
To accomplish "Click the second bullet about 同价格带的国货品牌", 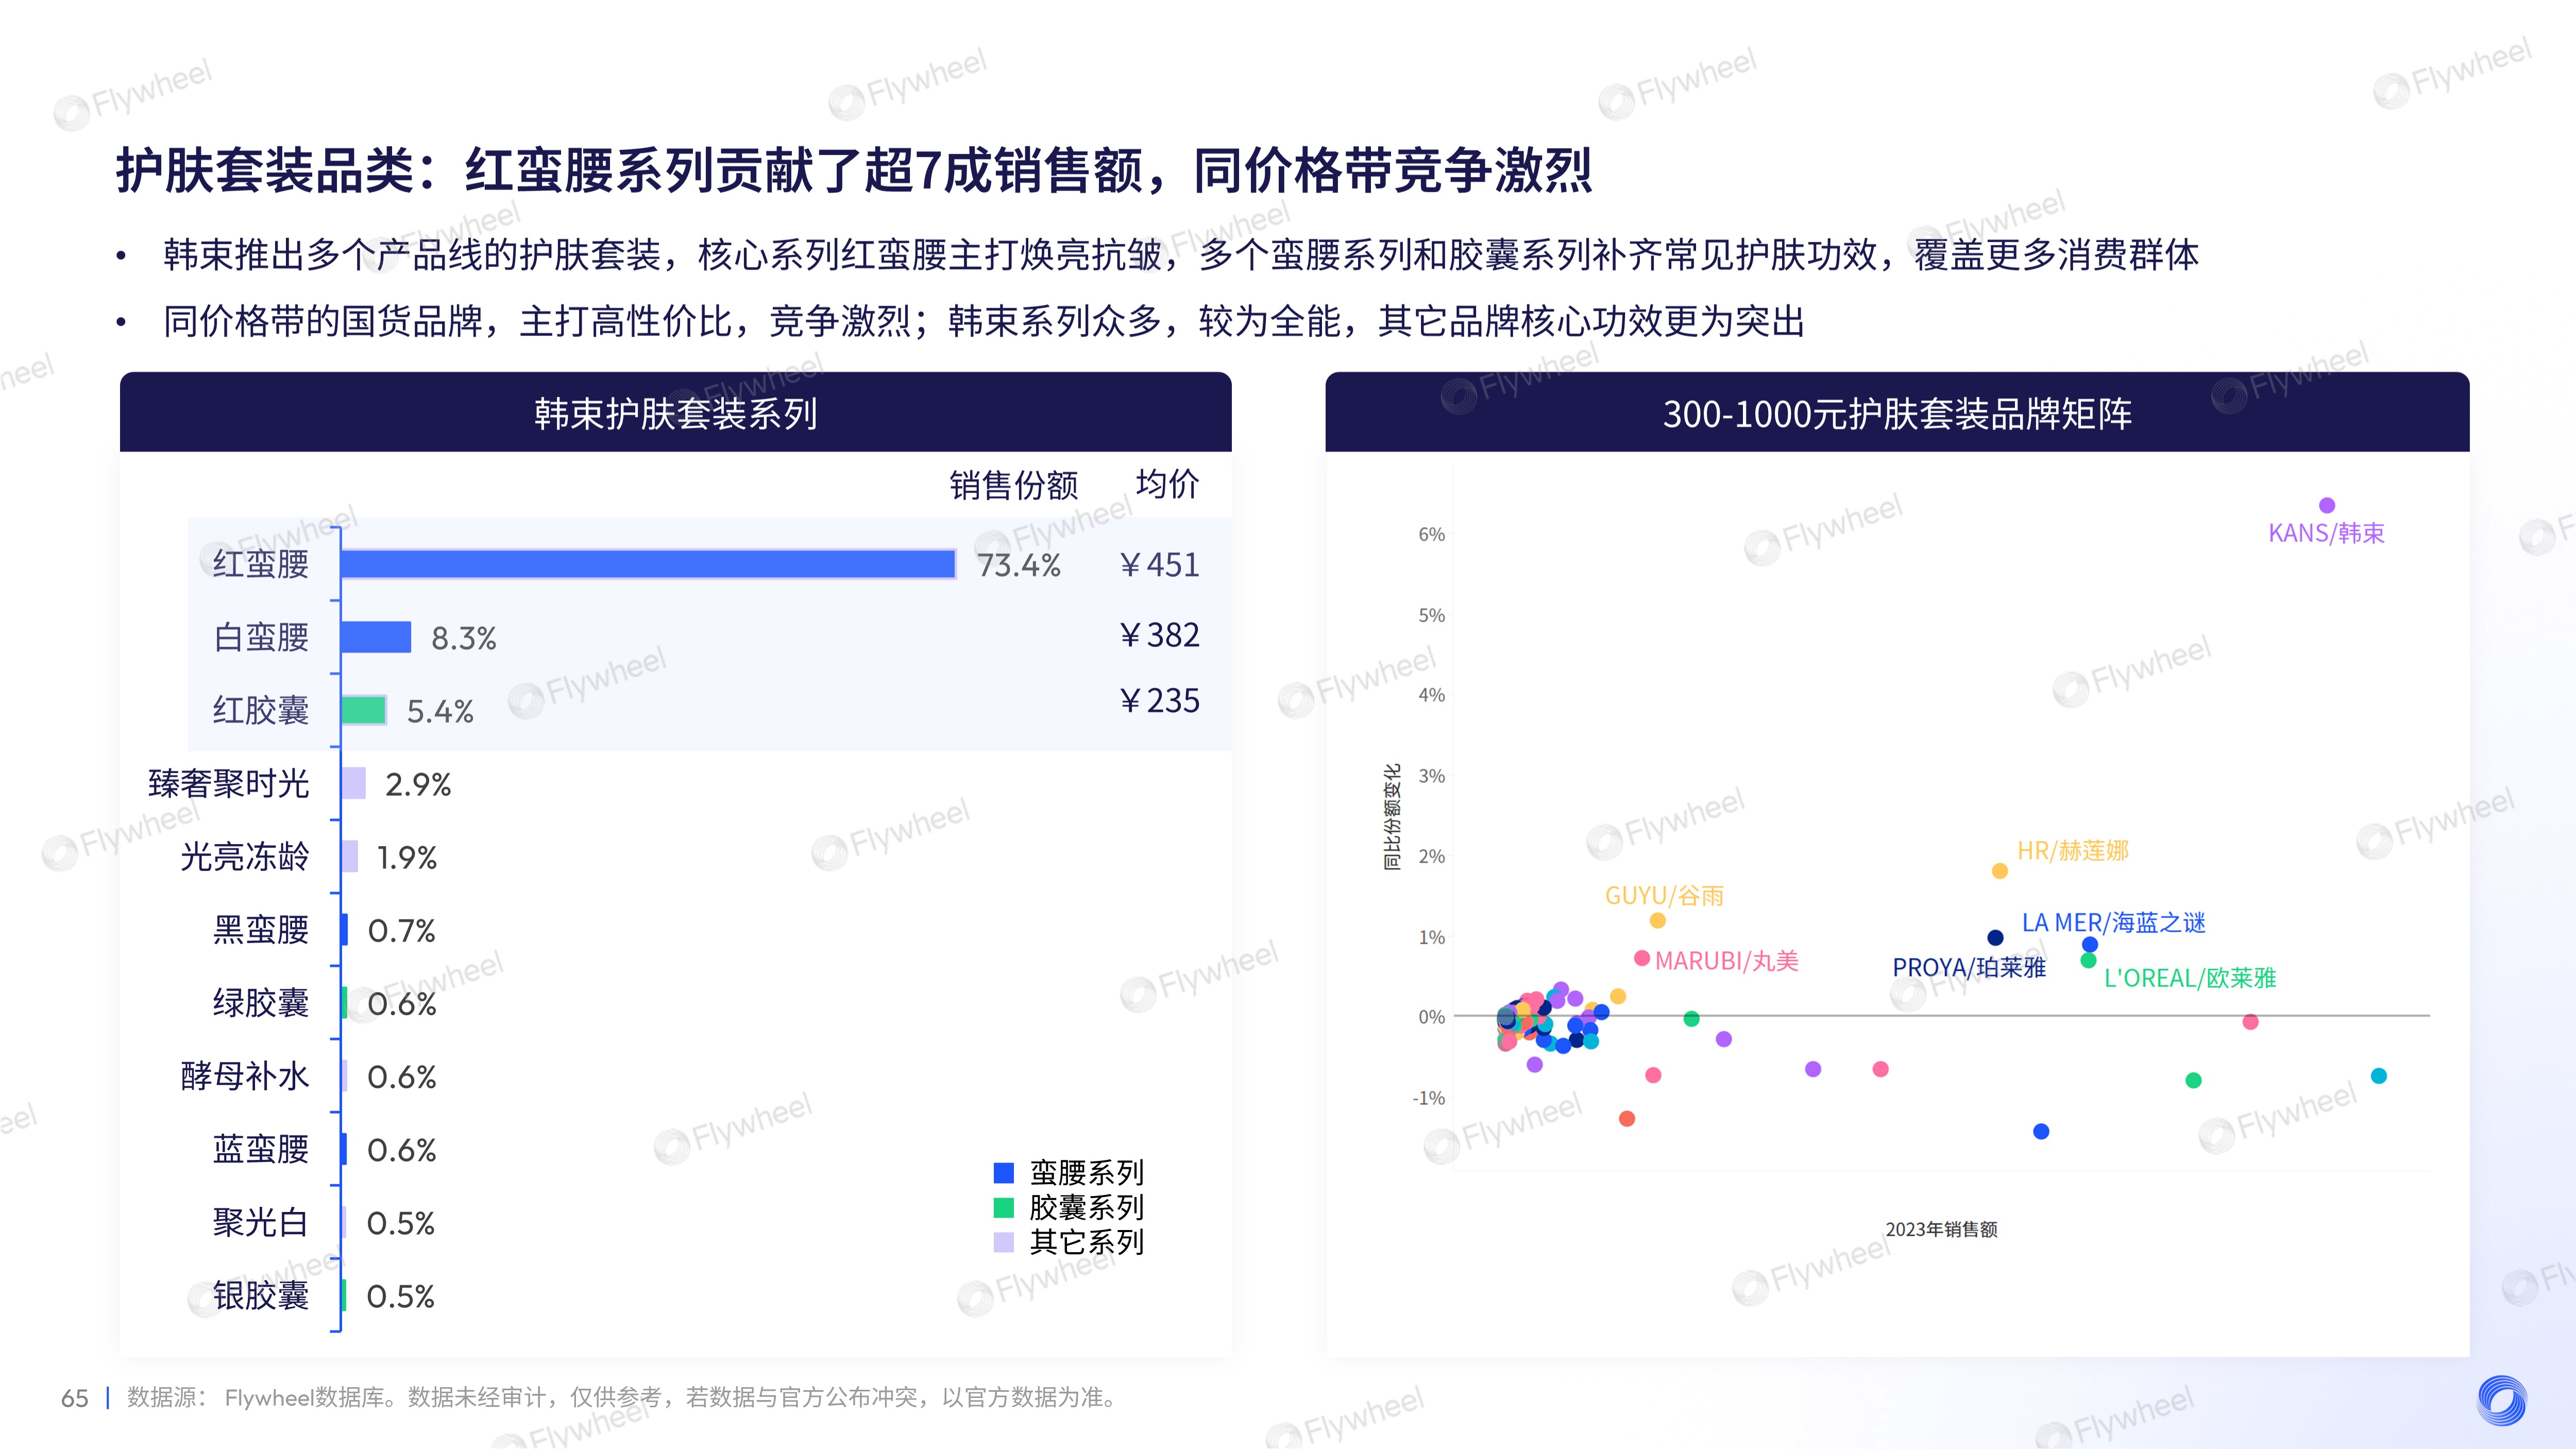I will tap(984, 321).
